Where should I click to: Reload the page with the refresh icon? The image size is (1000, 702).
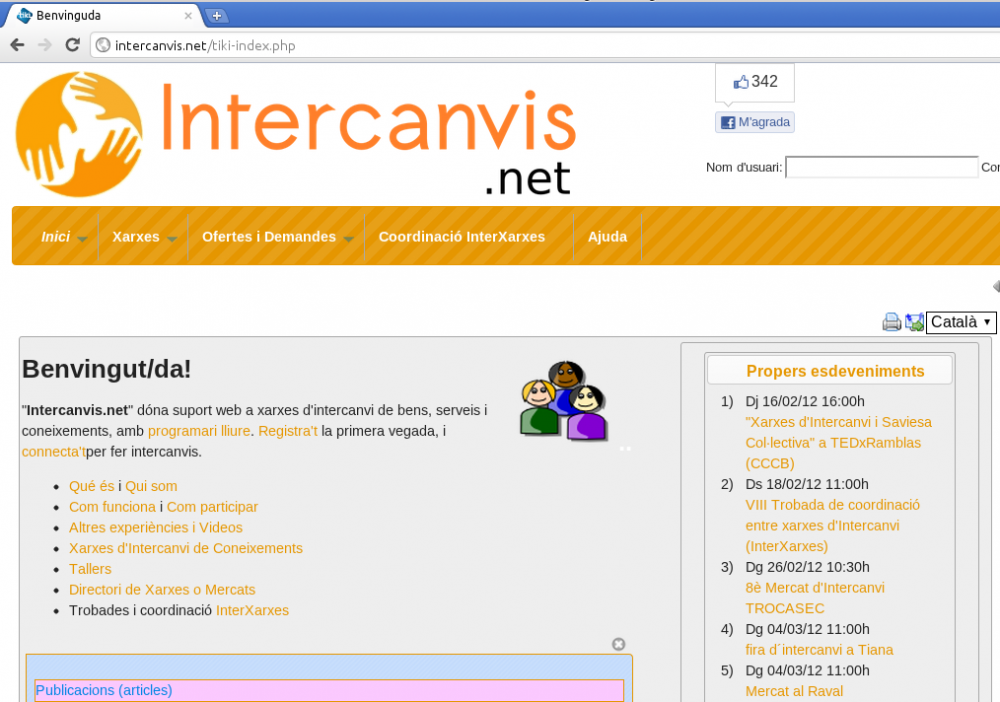coord(72,45)
